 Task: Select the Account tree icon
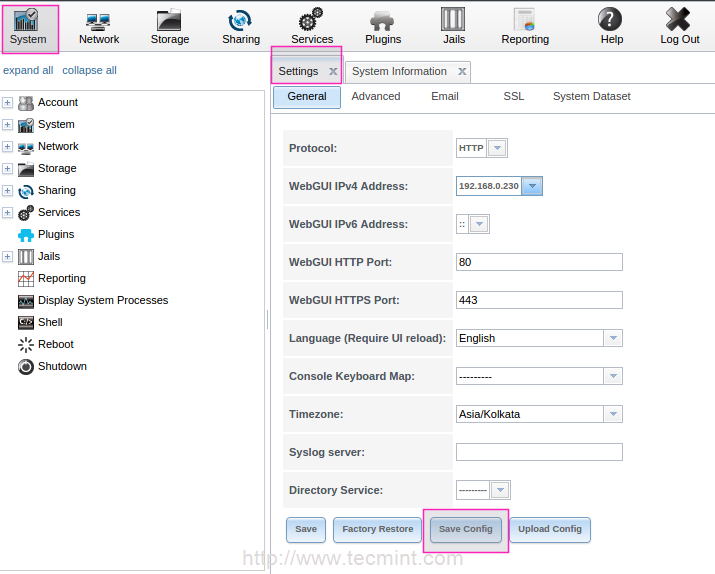[26, 103]
